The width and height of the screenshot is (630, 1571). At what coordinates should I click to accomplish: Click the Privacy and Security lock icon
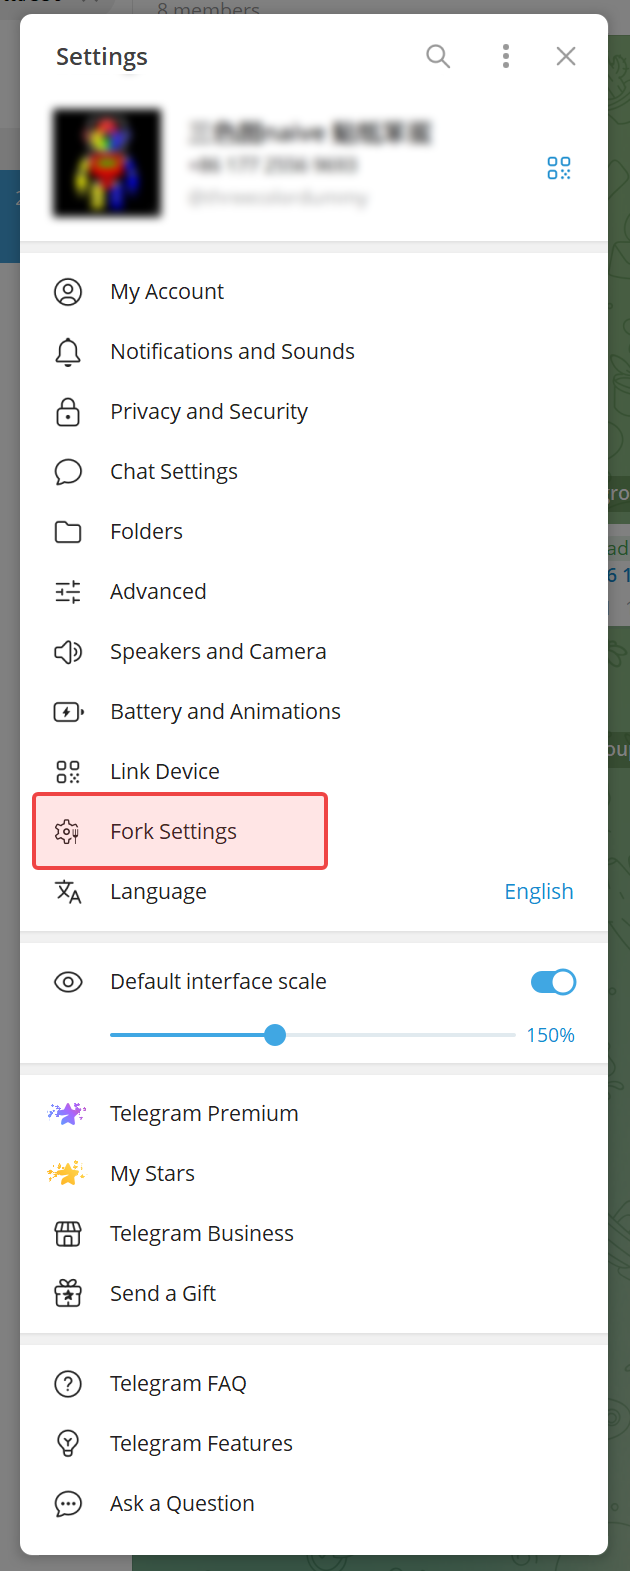[x=68, y=412]
